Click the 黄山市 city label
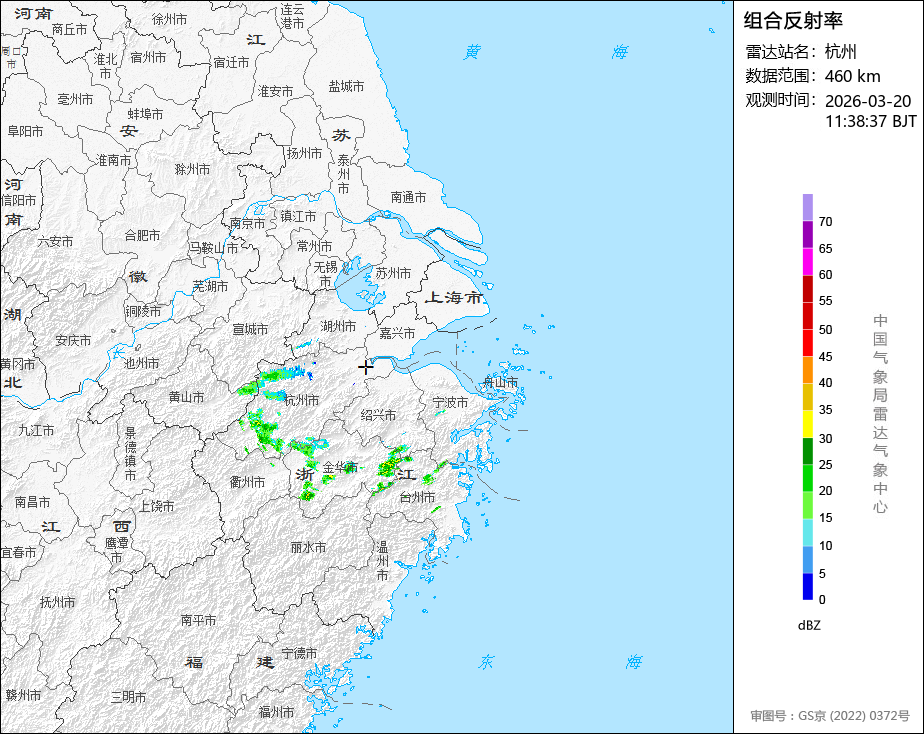Viewport: 924px width, 734px height. pos(186,398)
